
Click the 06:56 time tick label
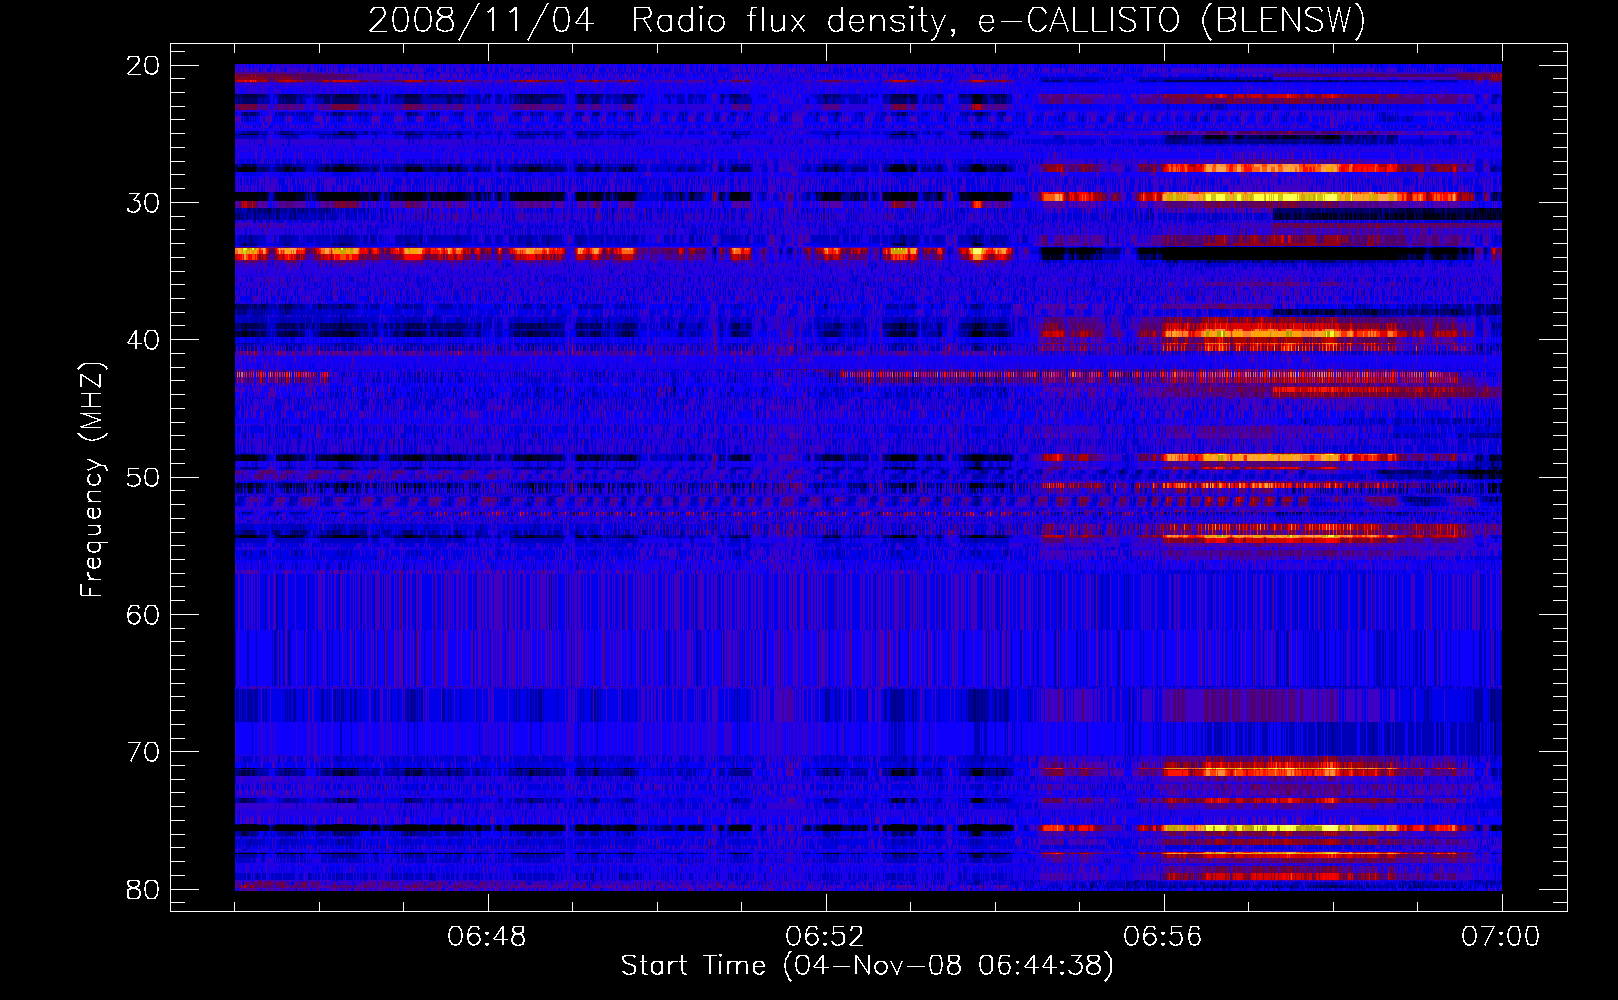coord(1163,937)
